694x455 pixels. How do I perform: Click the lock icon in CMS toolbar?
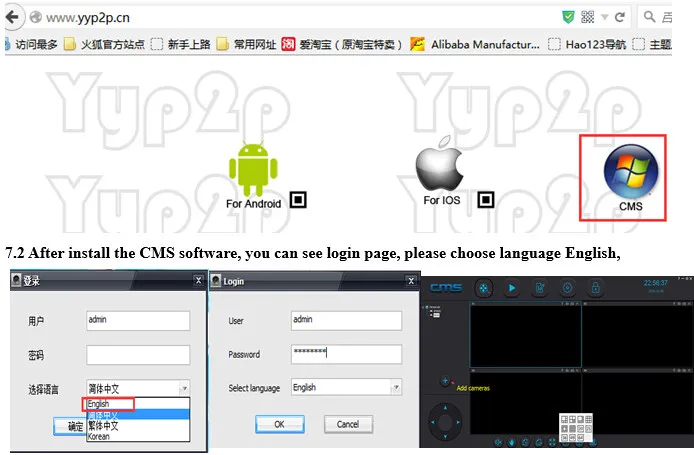coord(595,288)
